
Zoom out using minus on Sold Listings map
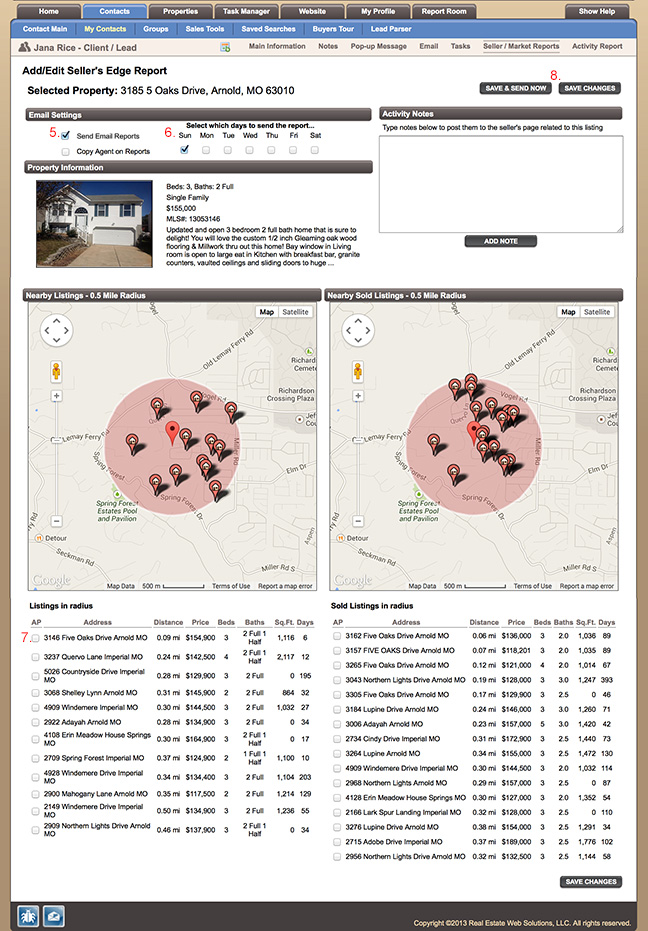pyautogui.click(x=358, y=521)
